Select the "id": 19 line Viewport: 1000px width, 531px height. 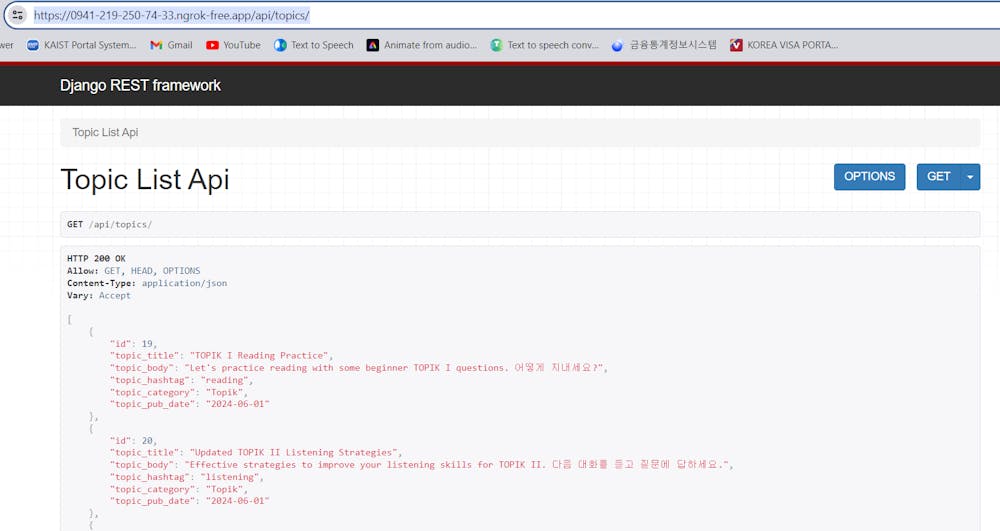[x=133, y=344]
